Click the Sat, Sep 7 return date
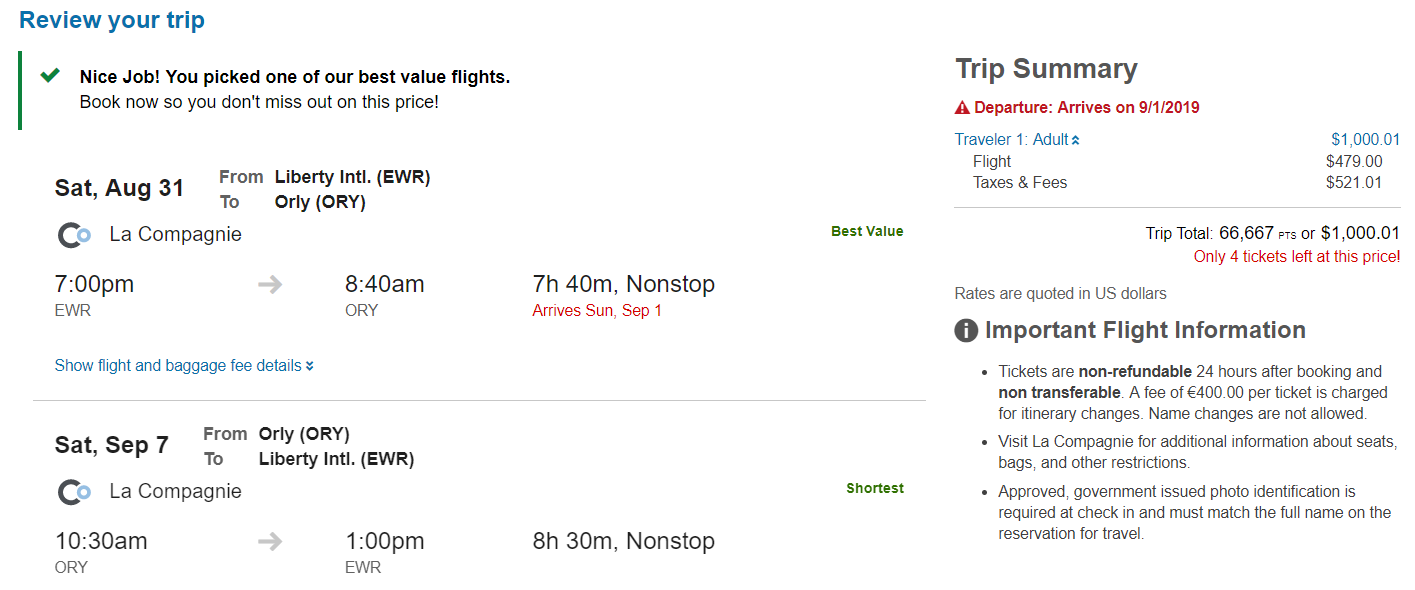The height and width of the screenshot is (590, 1415). (112, 445)
